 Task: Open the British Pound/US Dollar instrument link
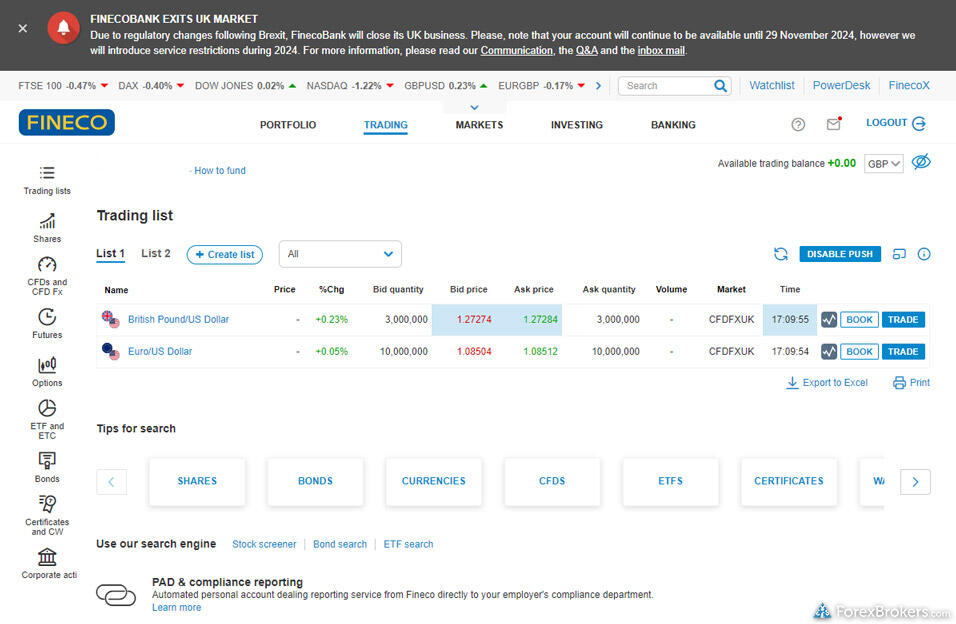(x=178, y=320)
